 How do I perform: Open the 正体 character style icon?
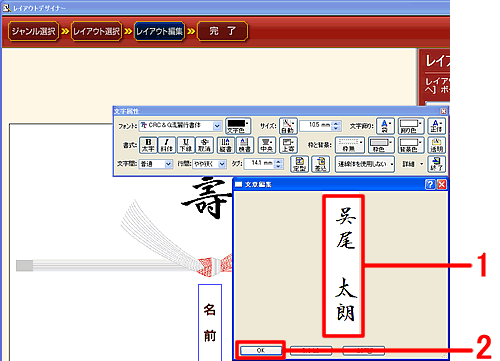[436, 126]
